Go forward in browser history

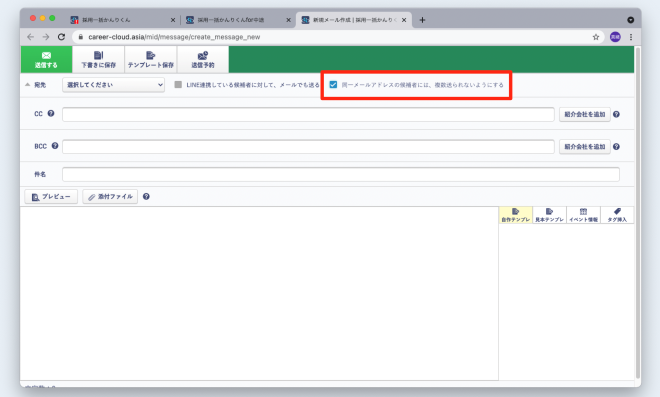click(45, 37)
